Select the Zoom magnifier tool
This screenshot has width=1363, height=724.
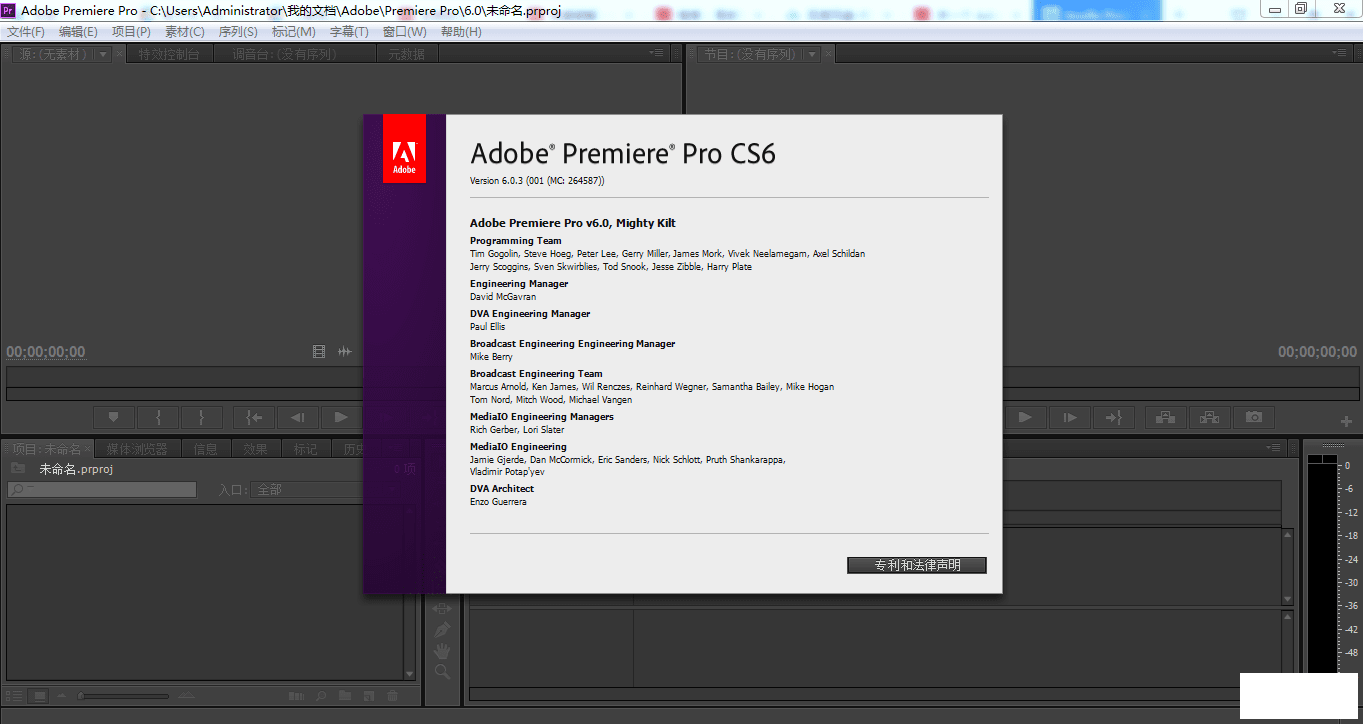[442, 672]
